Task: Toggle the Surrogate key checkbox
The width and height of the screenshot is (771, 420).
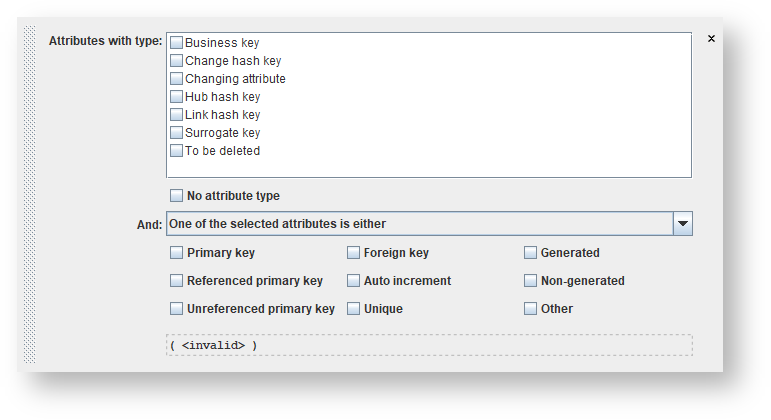Action: pos(177,133)
